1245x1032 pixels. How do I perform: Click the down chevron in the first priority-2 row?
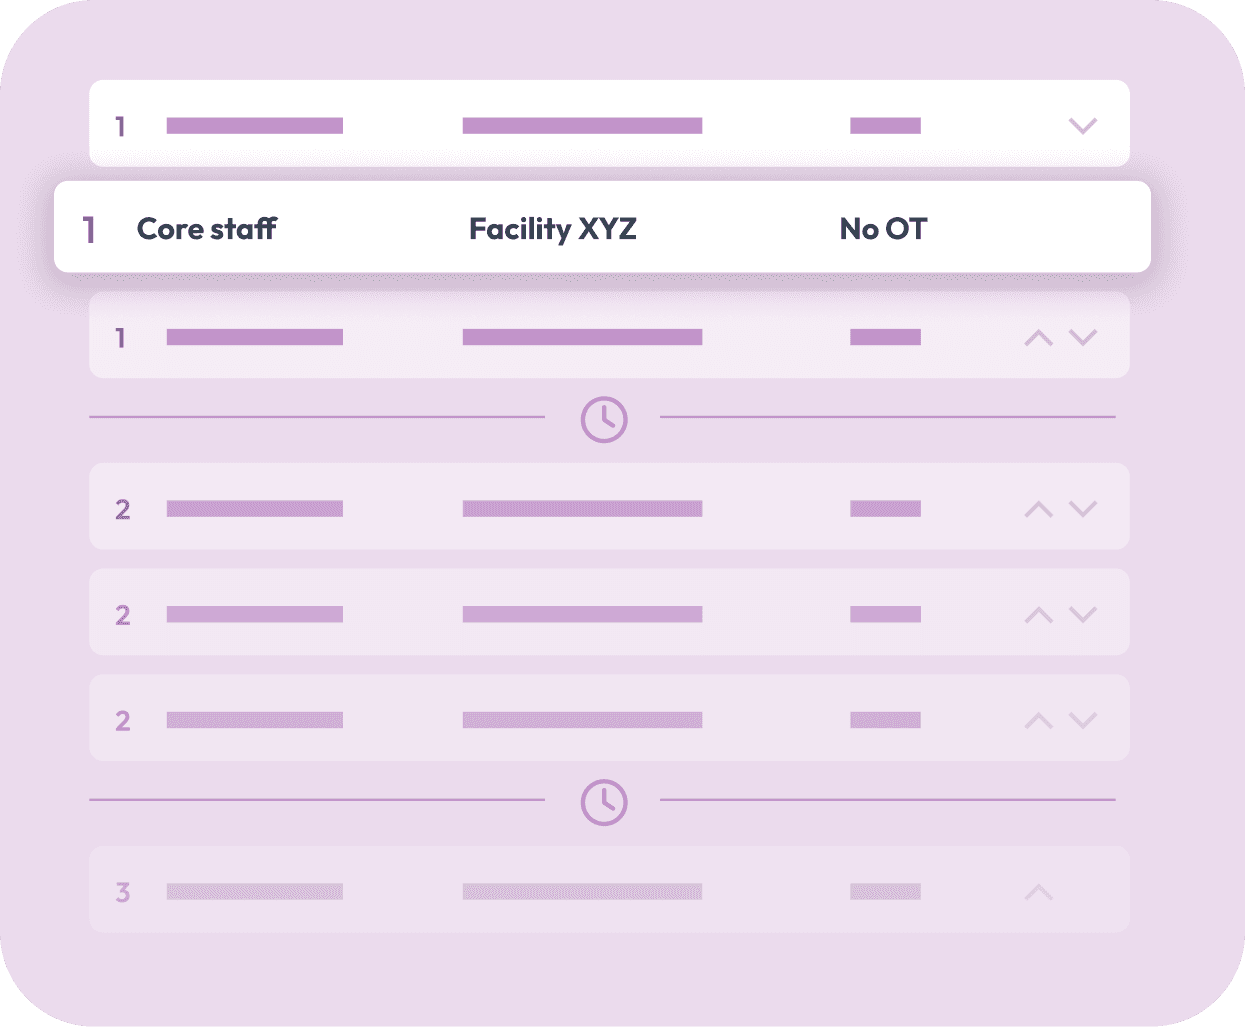1083,509
